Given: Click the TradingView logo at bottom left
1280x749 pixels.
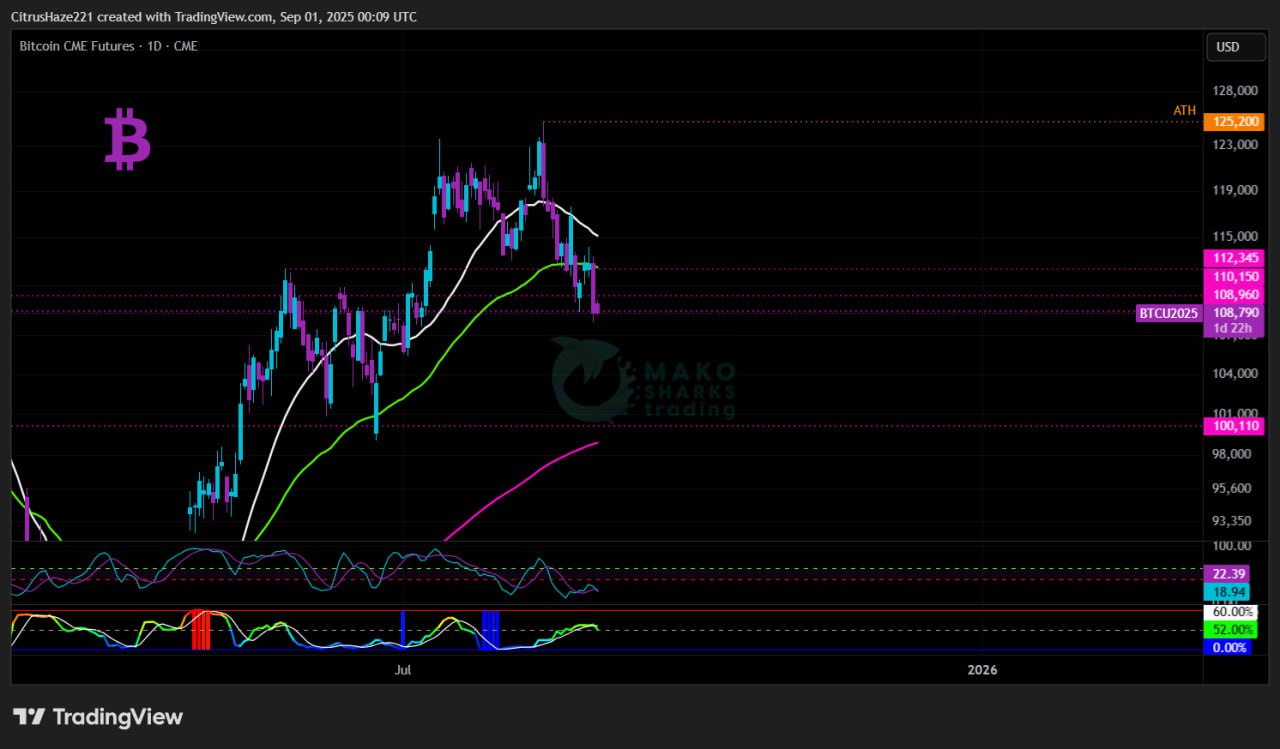Looking at the screenshot, I should tap(98, 717).
